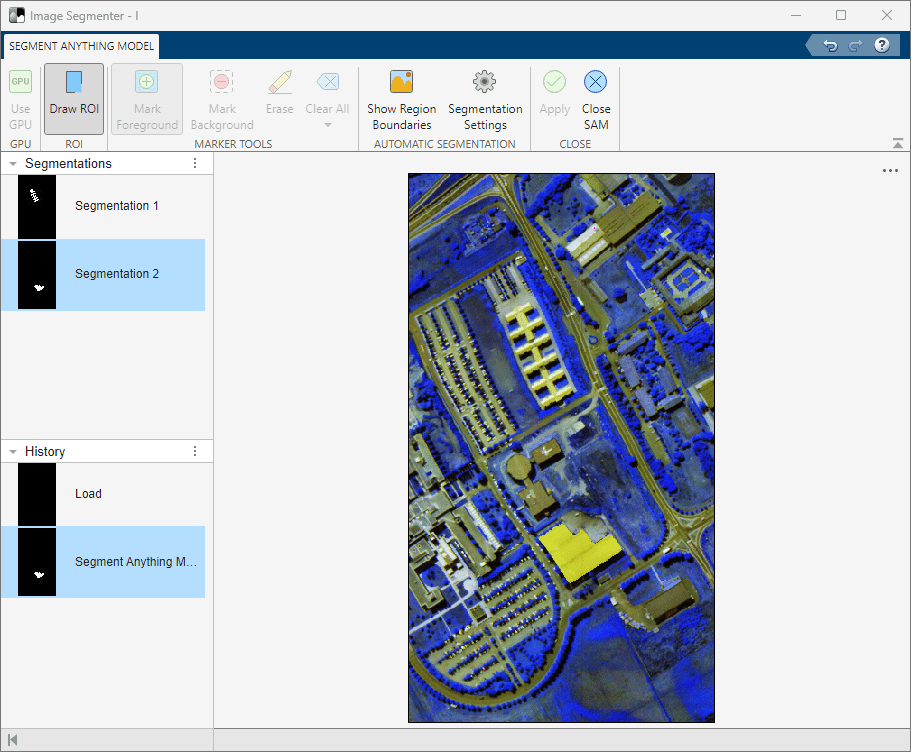Open Segmentation Settings
Screen dimensions: 911x752
pyautogui.click(x=485, y=98)
